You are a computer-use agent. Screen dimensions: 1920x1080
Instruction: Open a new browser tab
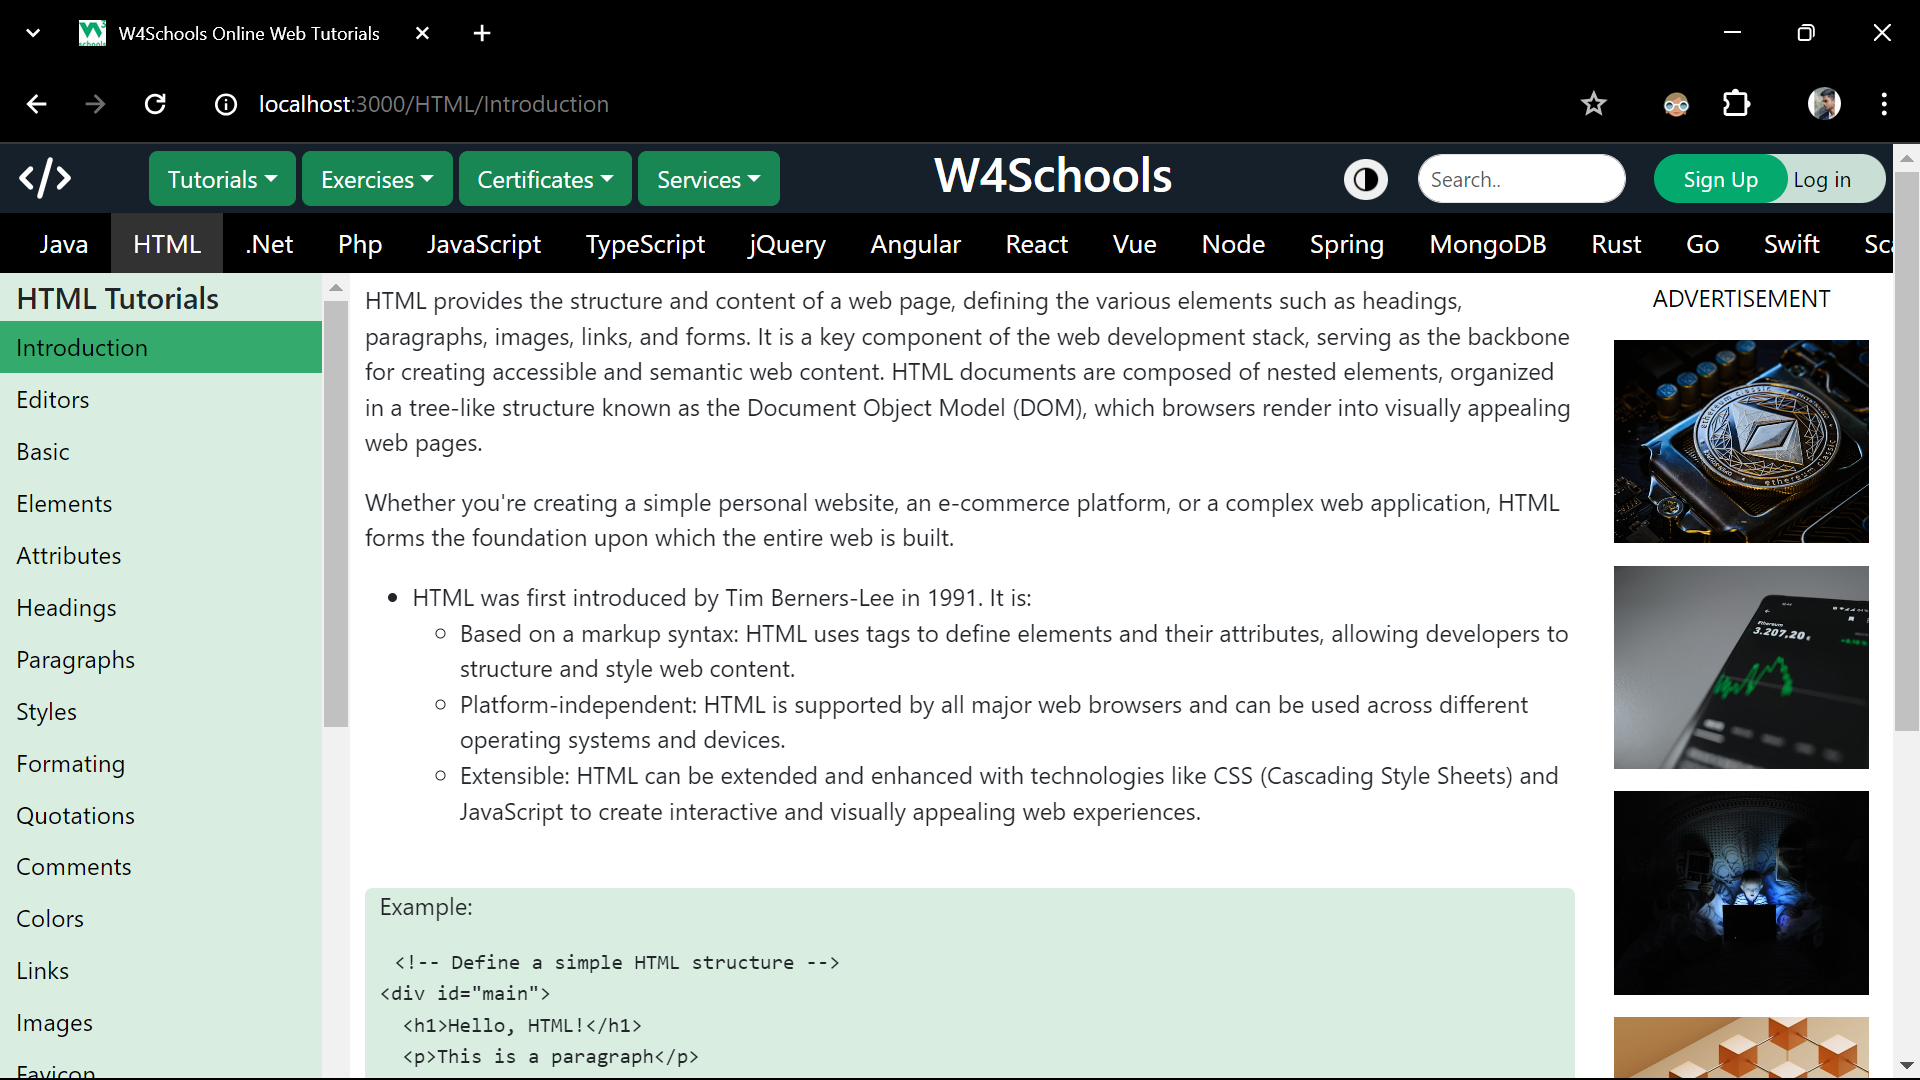[482, 33]
